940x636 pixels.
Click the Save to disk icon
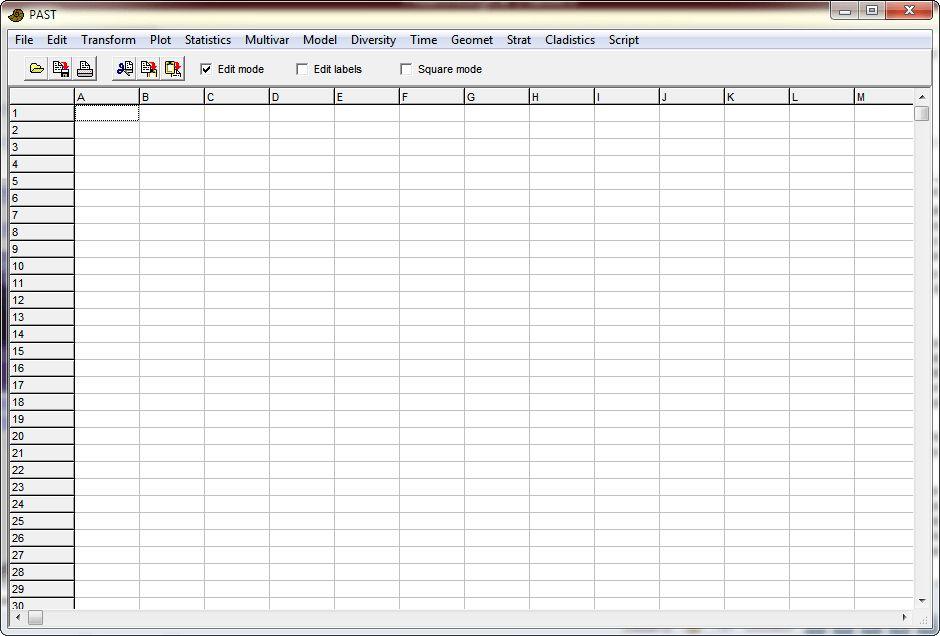(x=61, y=69)
